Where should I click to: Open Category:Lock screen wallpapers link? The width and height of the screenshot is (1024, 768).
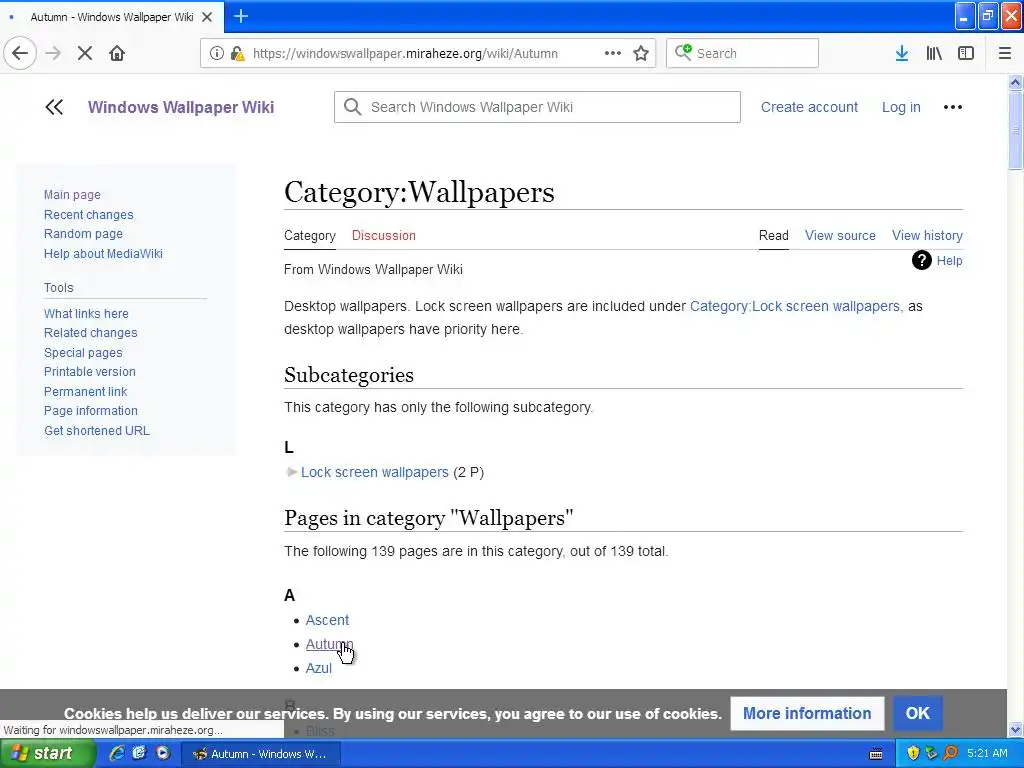[796, 306]
